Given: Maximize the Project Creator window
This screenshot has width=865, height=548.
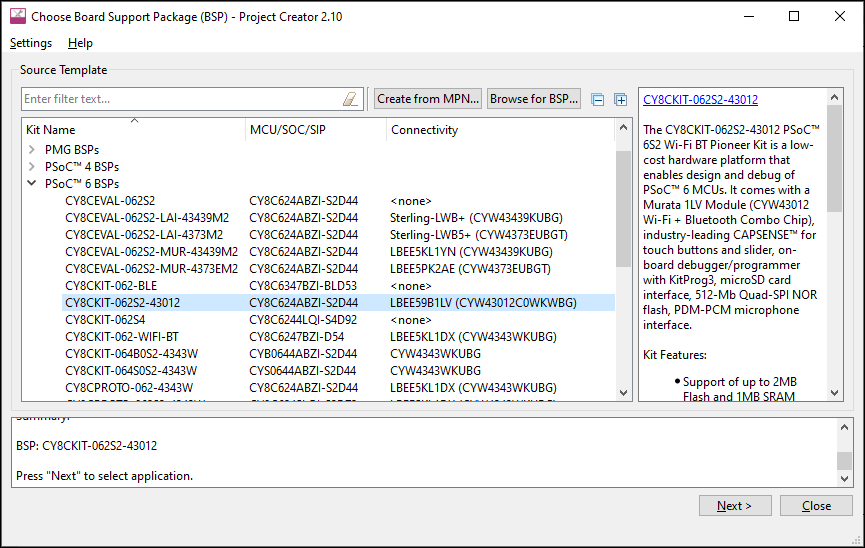Looking at the screenshot, I should (794, 17).
